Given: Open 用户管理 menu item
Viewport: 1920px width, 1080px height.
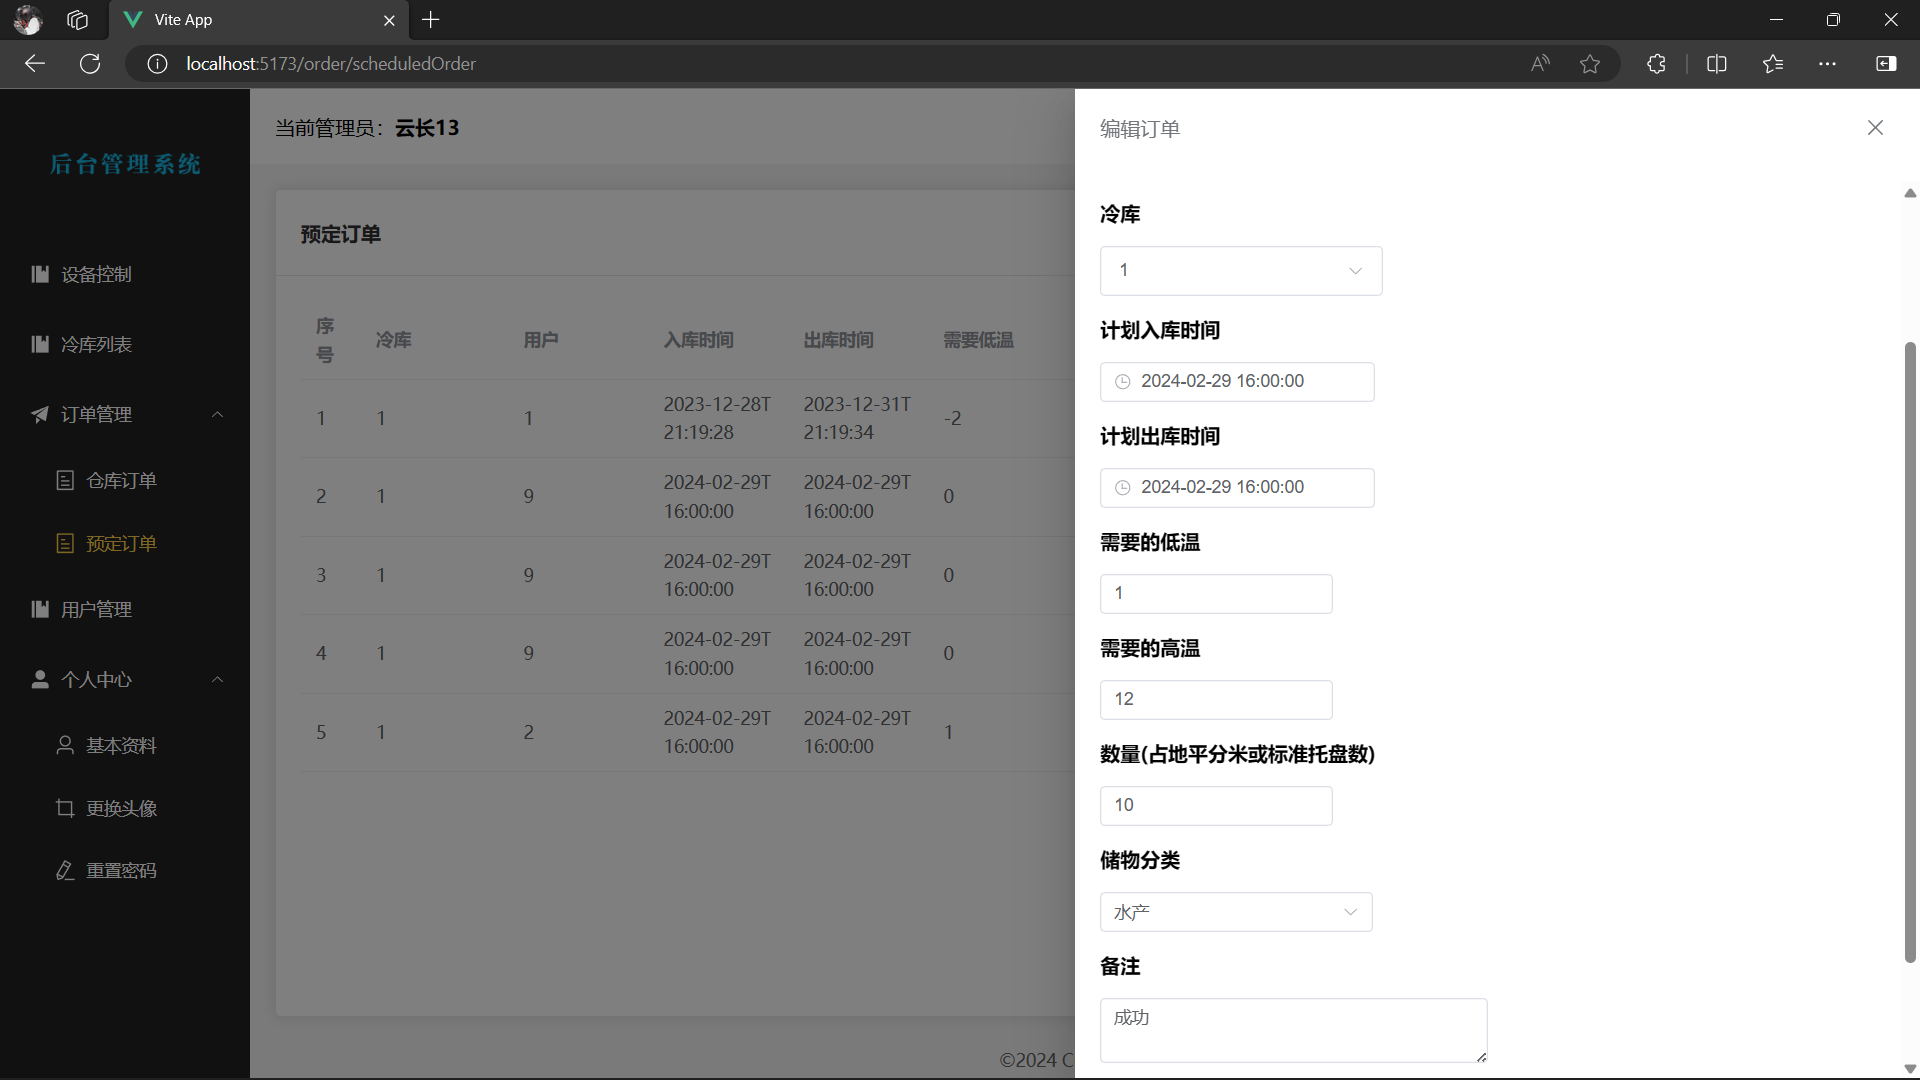Looking at the screenshot, I should click(96, 609).
